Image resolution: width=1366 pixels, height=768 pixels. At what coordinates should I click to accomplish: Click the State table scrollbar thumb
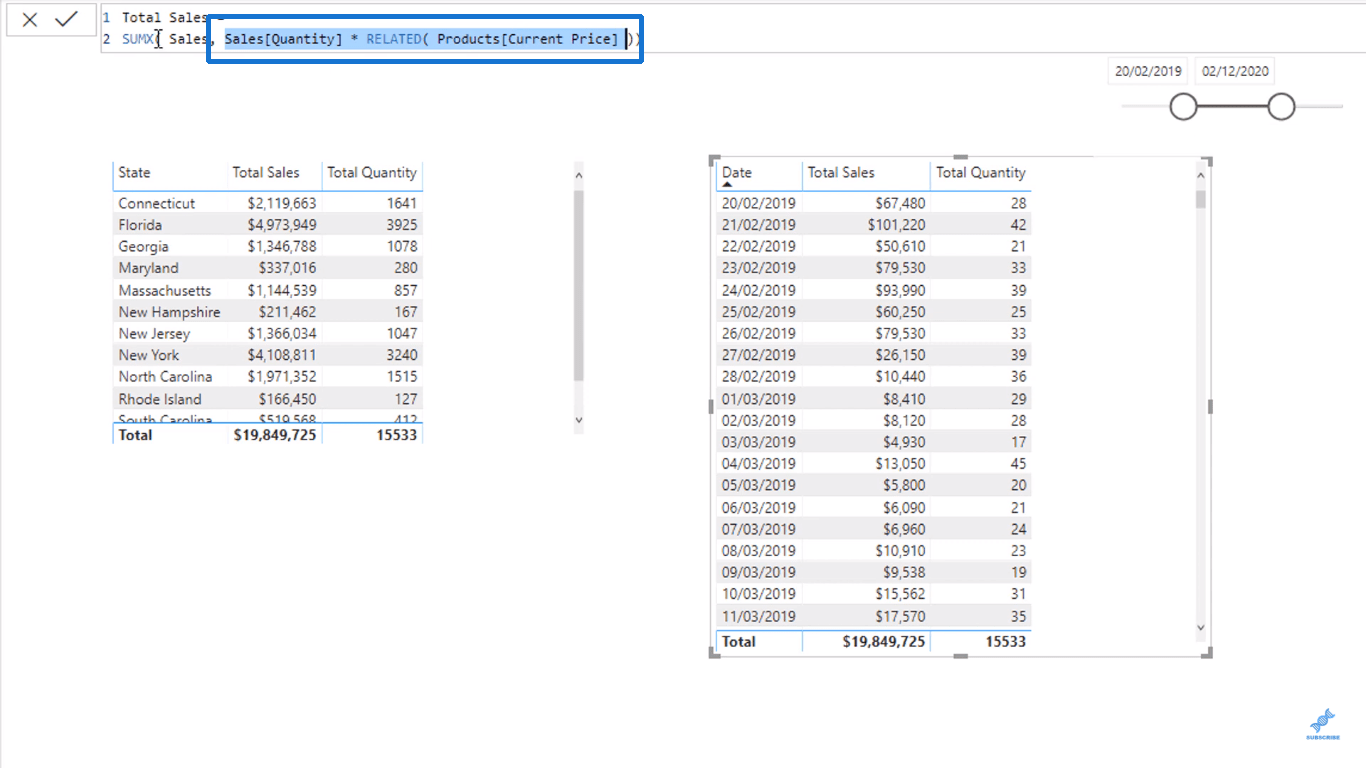578,285
